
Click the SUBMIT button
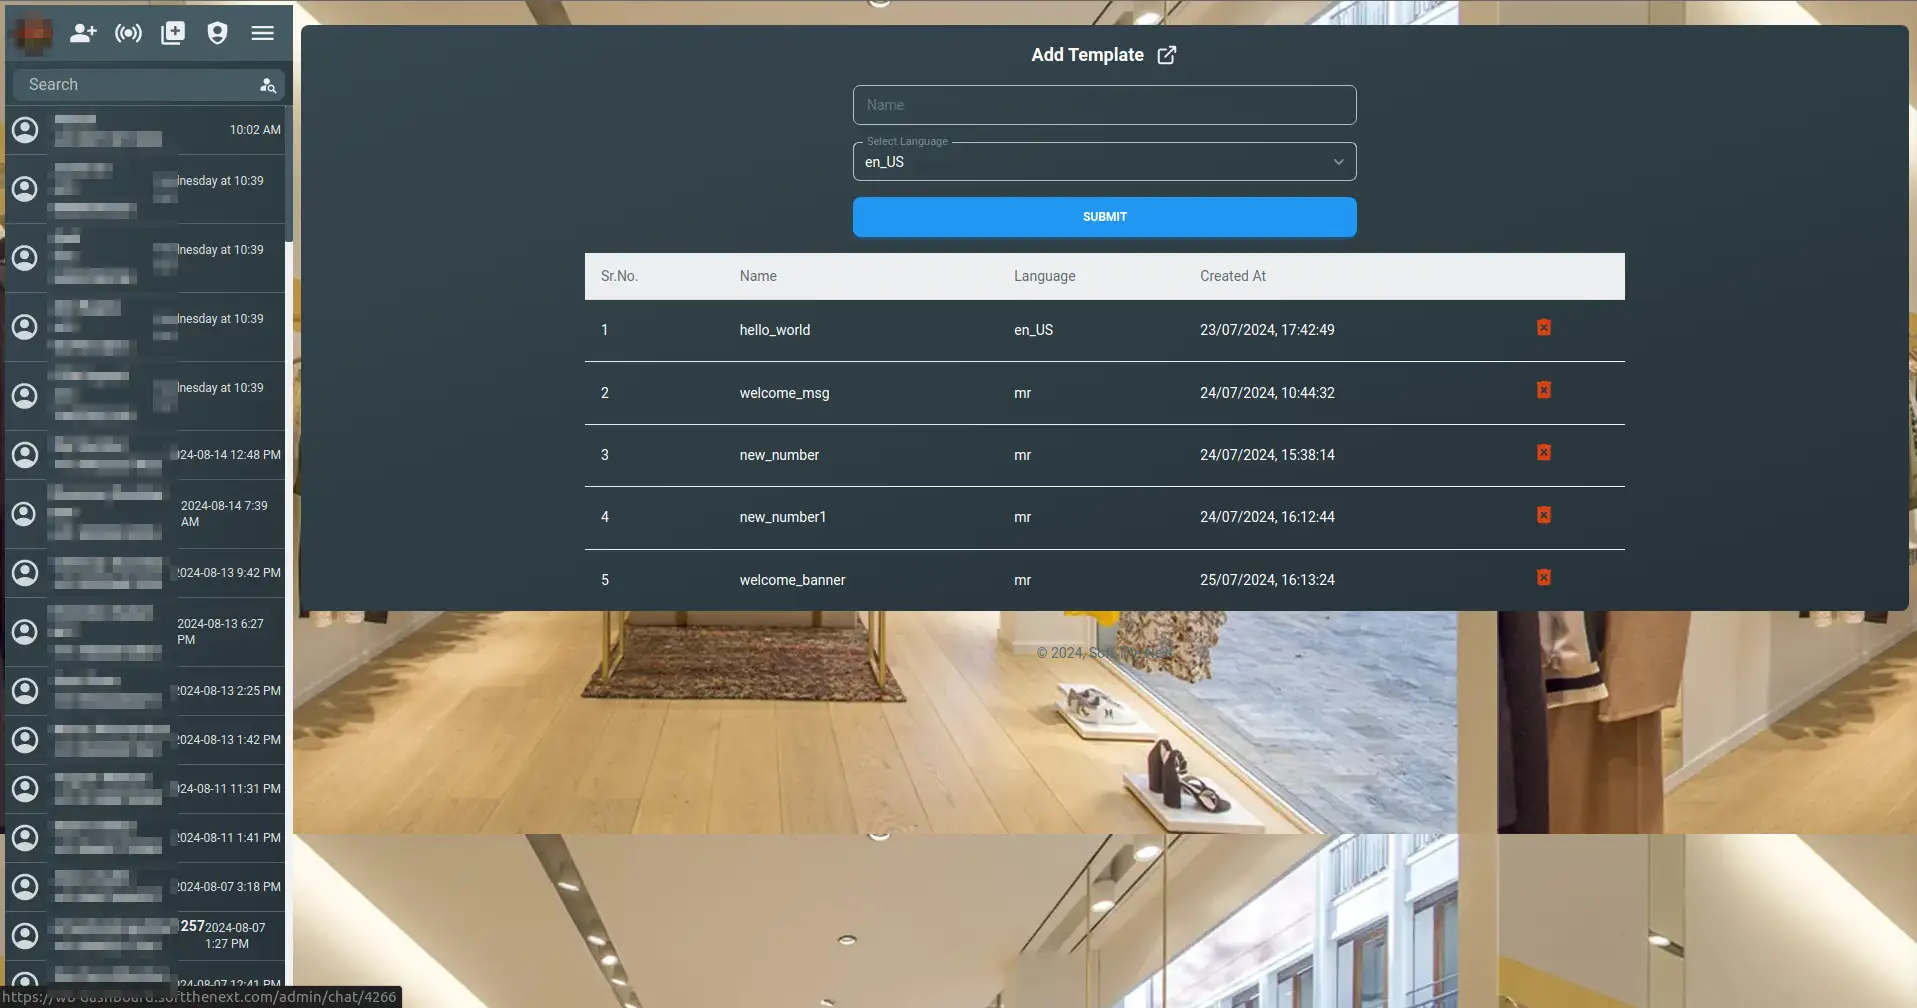click(x=1104, y=217)
